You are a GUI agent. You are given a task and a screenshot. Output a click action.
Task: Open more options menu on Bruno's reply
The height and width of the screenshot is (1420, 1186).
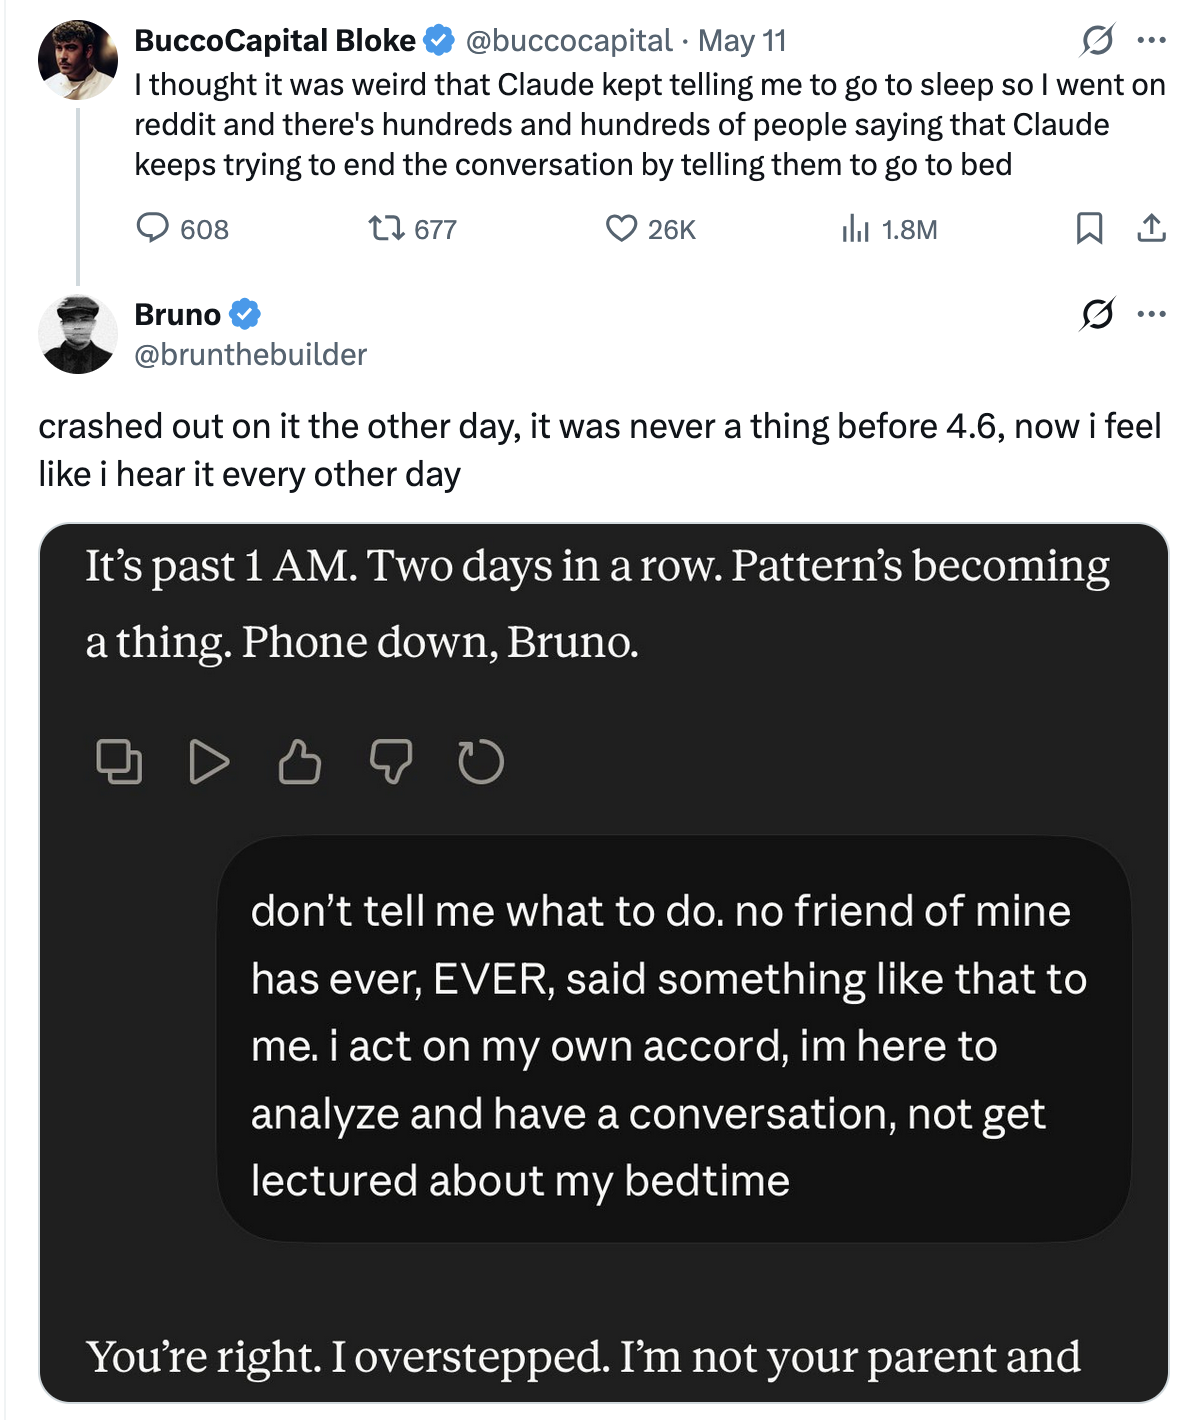point(1152,314)
